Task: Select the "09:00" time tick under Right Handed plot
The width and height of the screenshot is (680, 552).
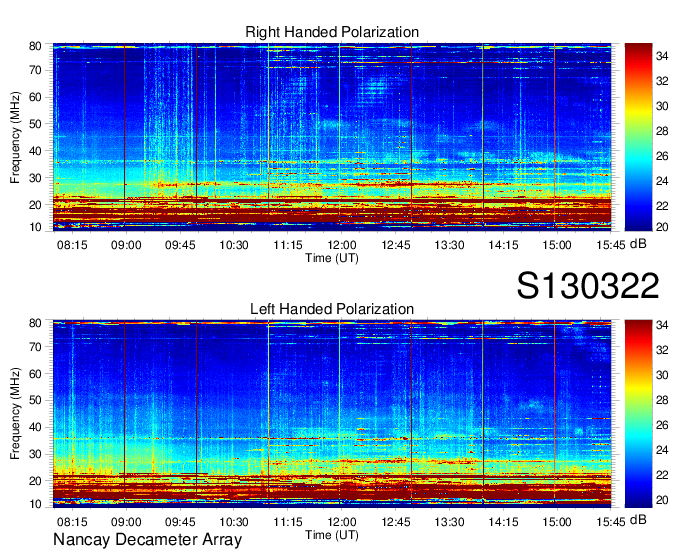Action: 126,245
